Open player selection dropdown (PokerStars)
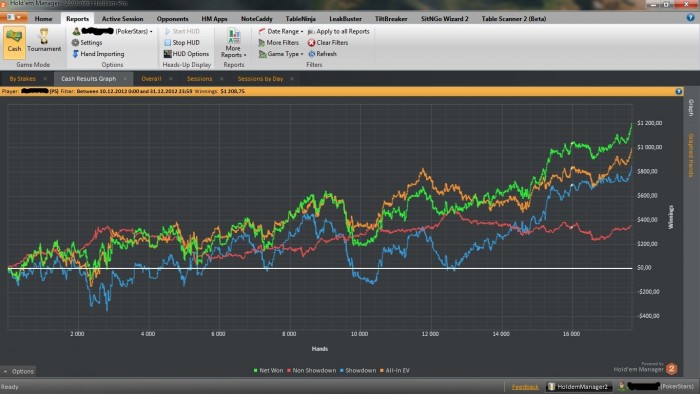Screen dimensions: 700x394 (x=113, y=31)
